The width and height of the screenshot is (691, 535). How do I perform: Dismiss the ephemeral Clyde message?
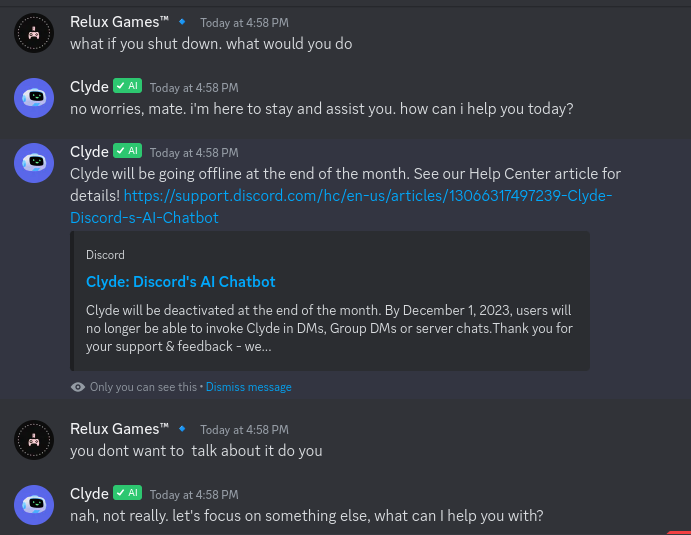pyautogui.click(x=249, y=387)
